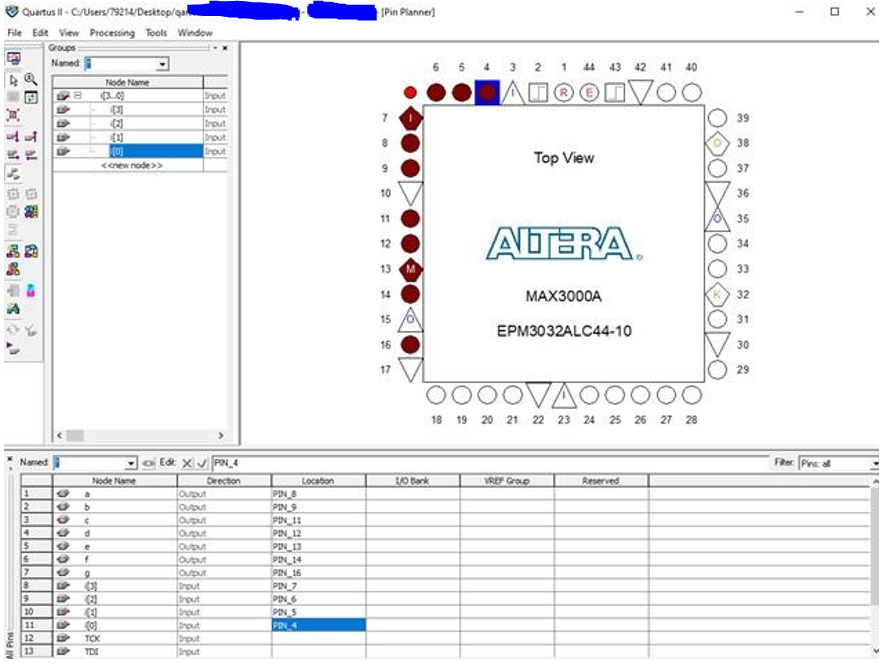Select pin 38 pentagon marked O
The image size is (886, 670).
coord(717,143)
